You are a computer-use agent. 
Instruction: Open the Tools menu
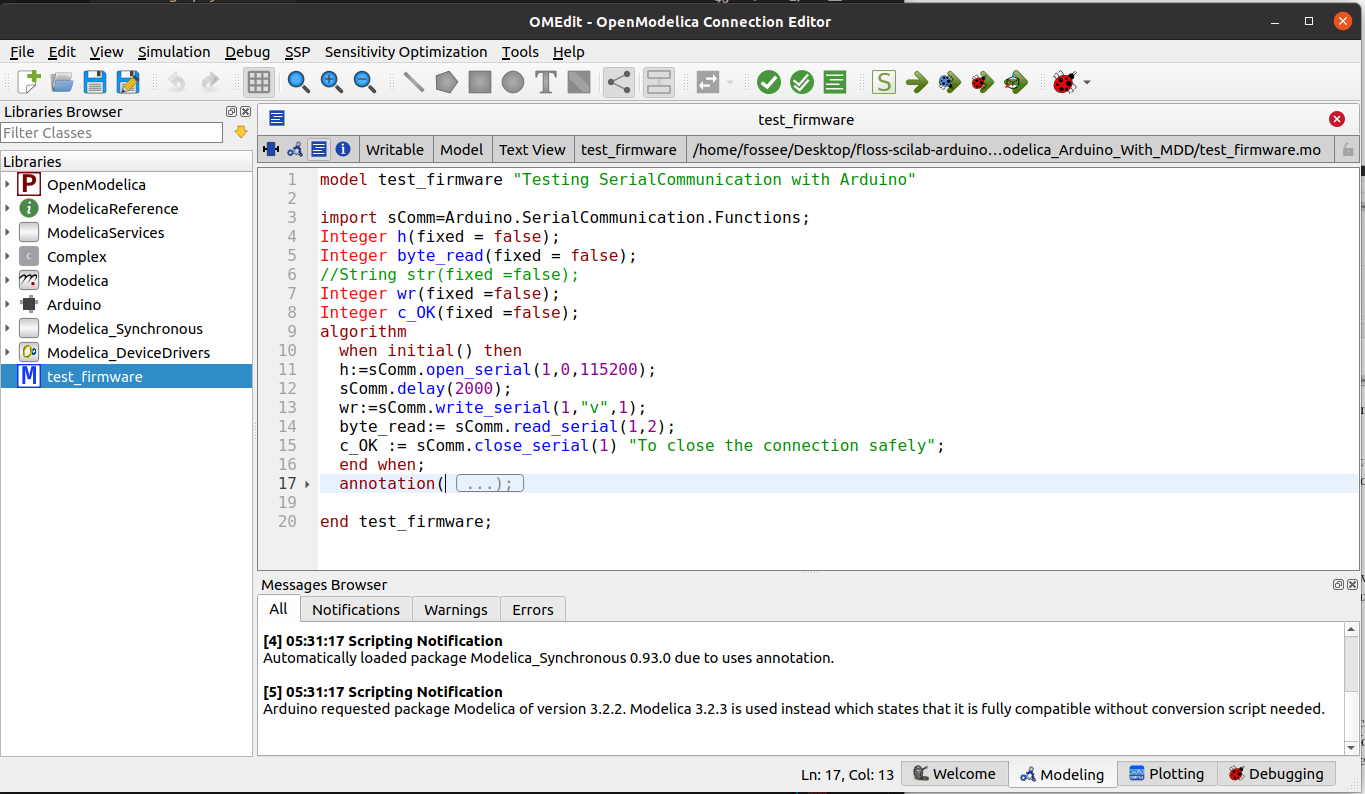click(x=520, y=52)
